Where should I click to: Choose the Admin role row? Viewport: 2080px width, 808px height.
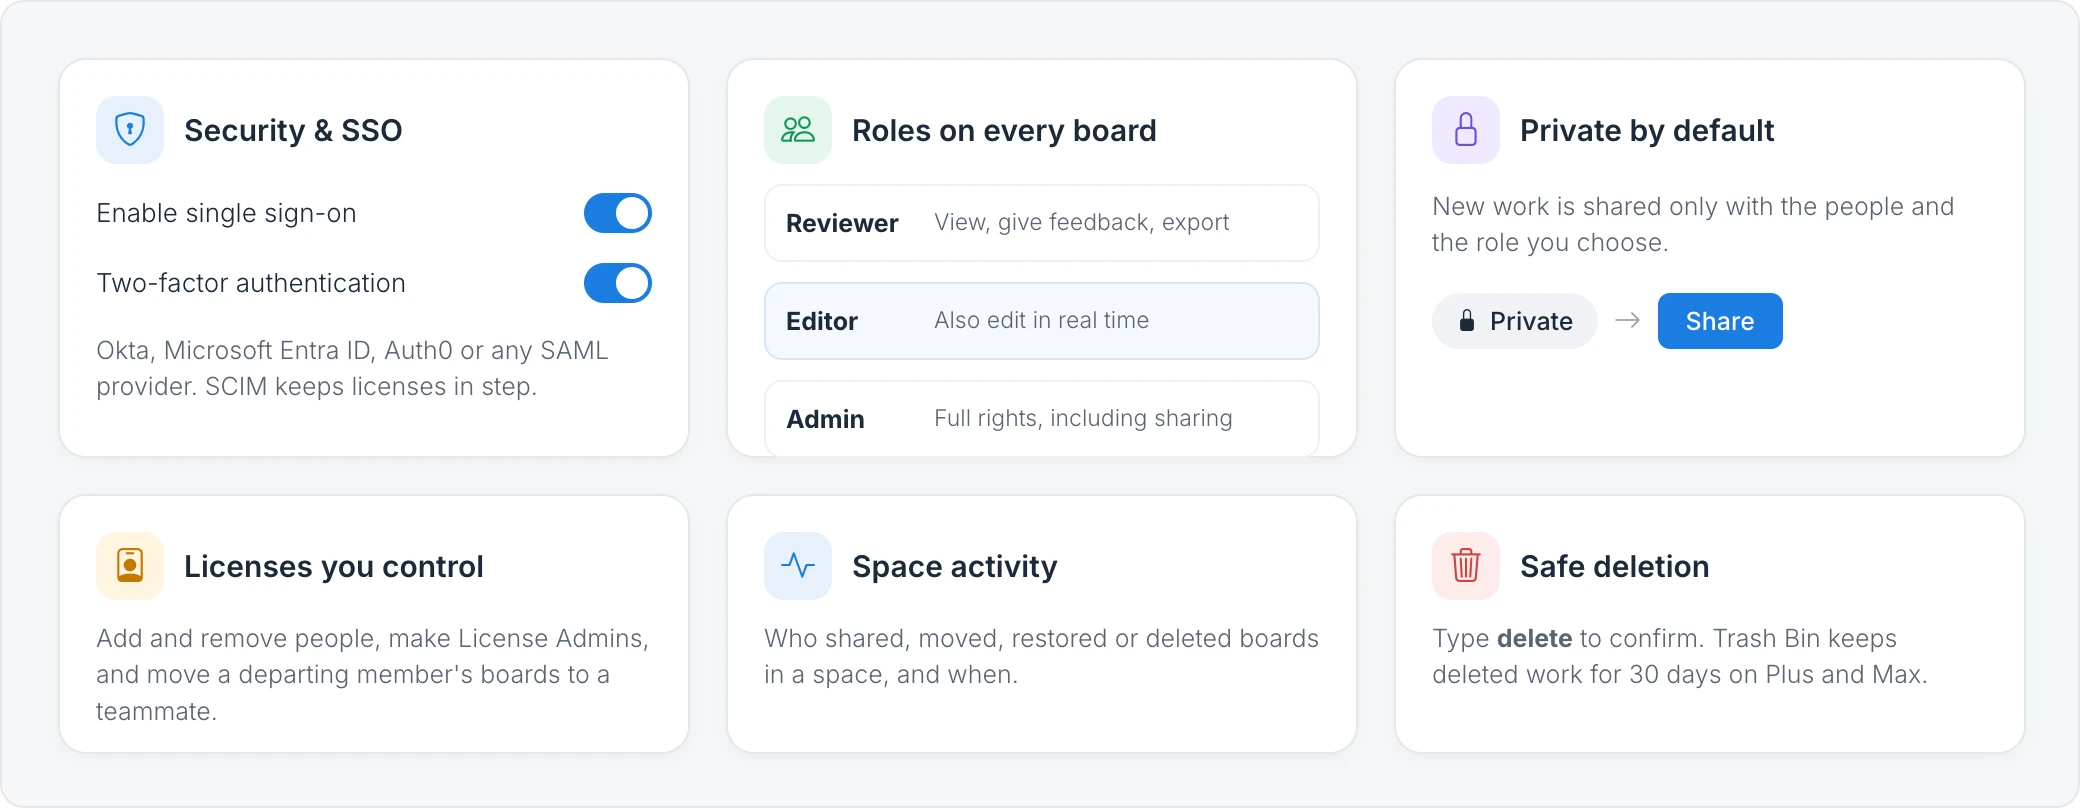[1042, 418]
